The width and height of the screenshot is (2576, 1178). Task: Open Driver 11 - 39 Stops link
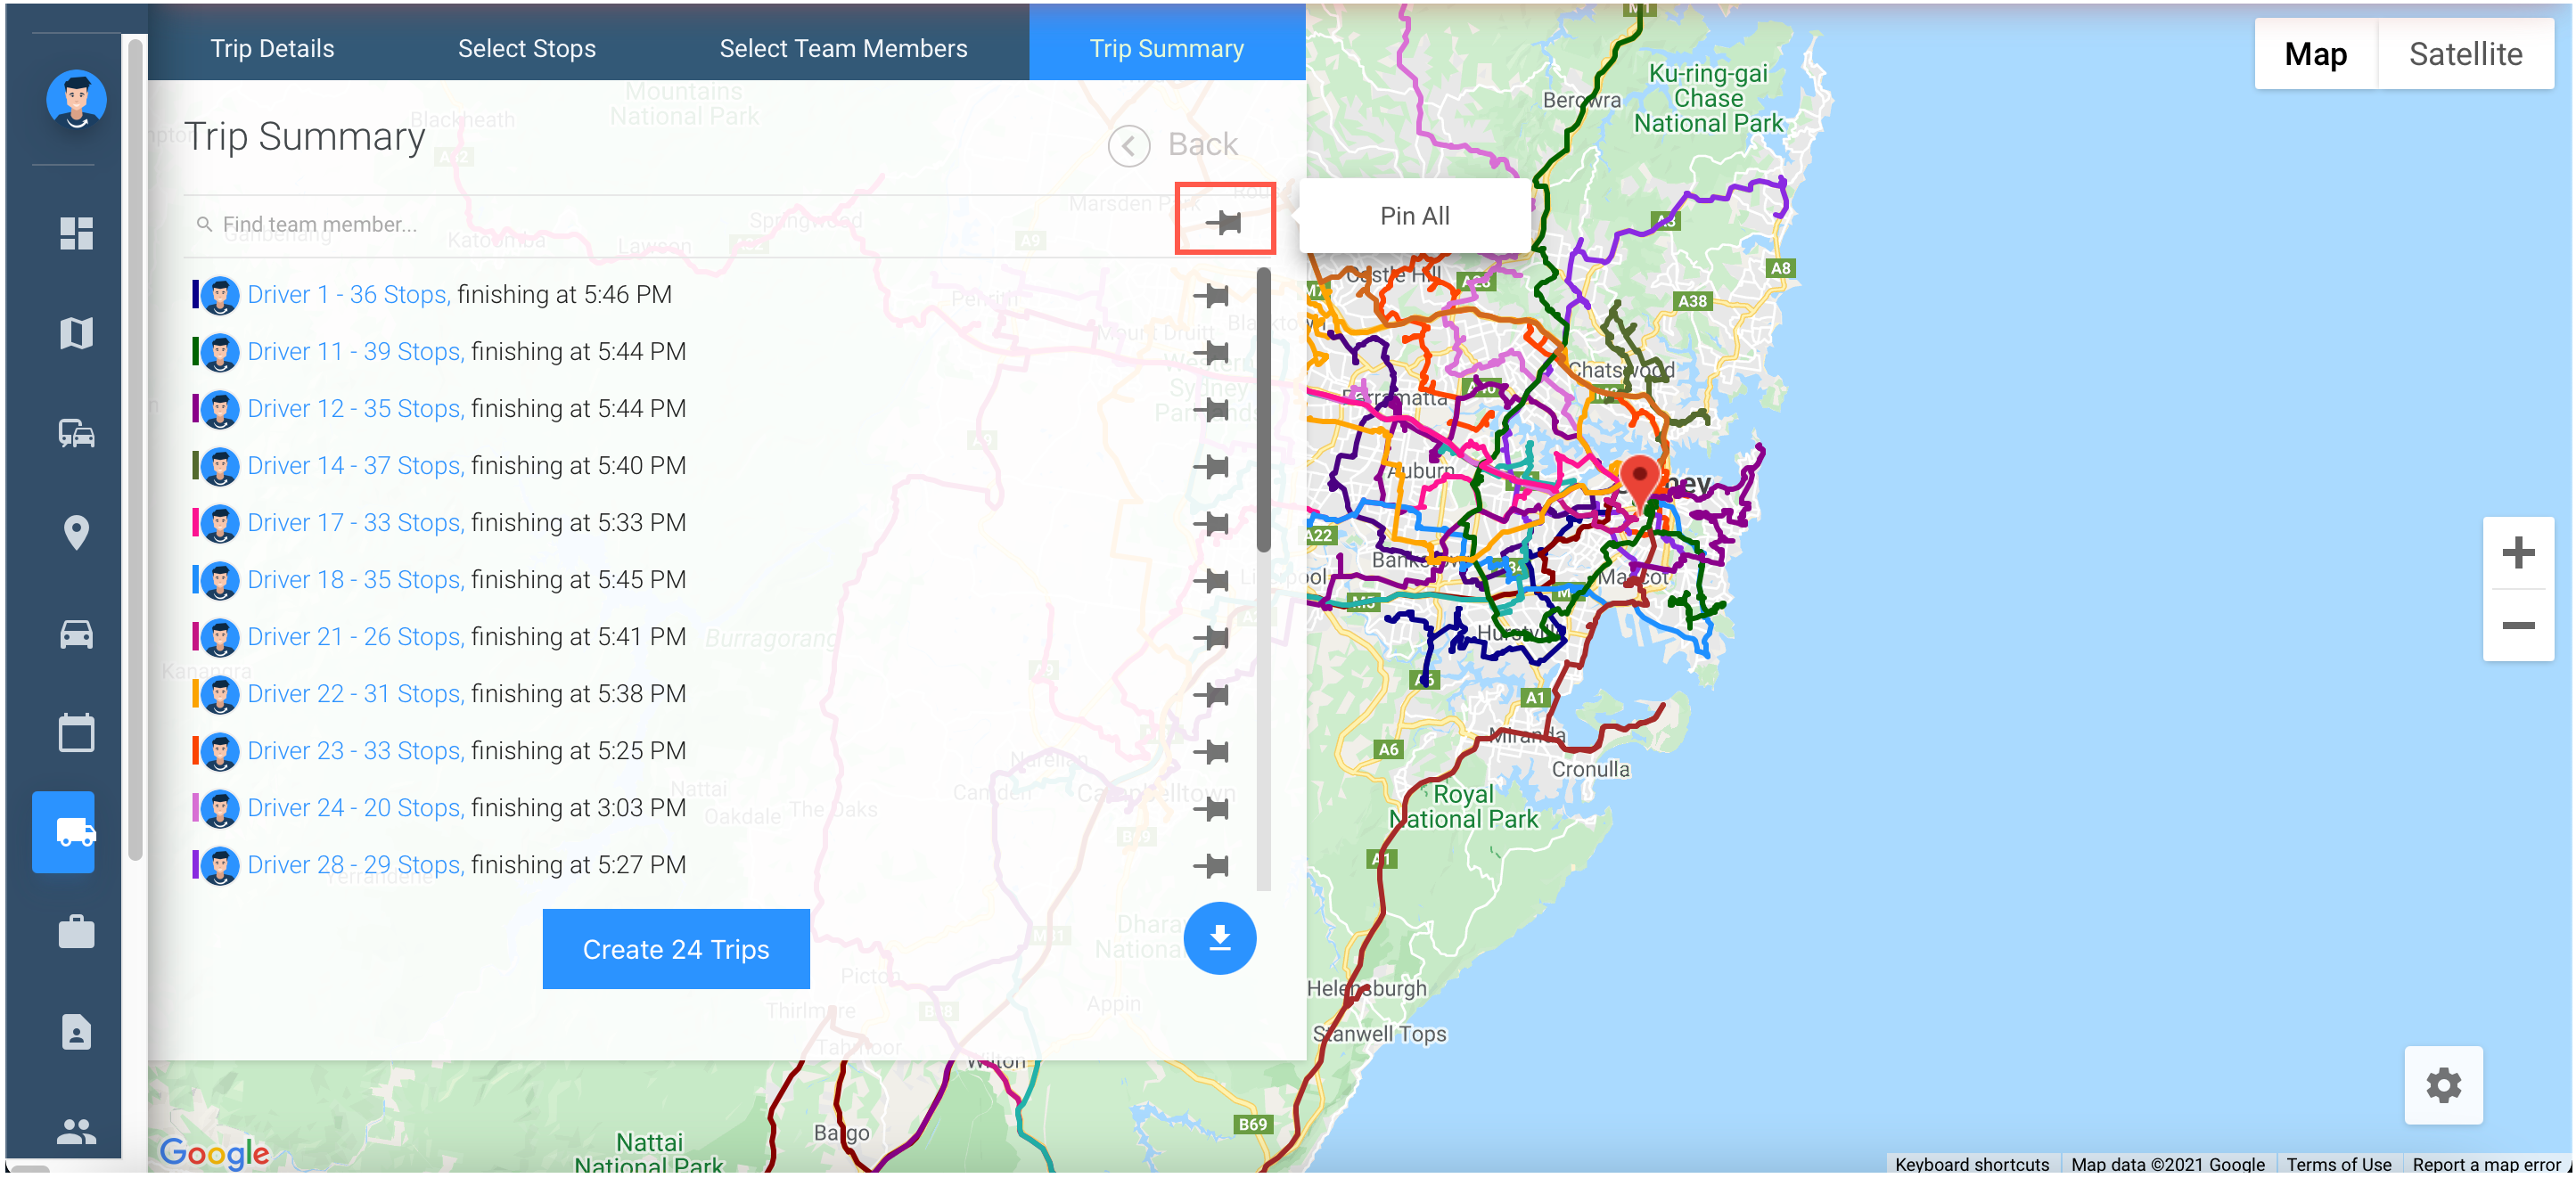click(x=355, y=352)
